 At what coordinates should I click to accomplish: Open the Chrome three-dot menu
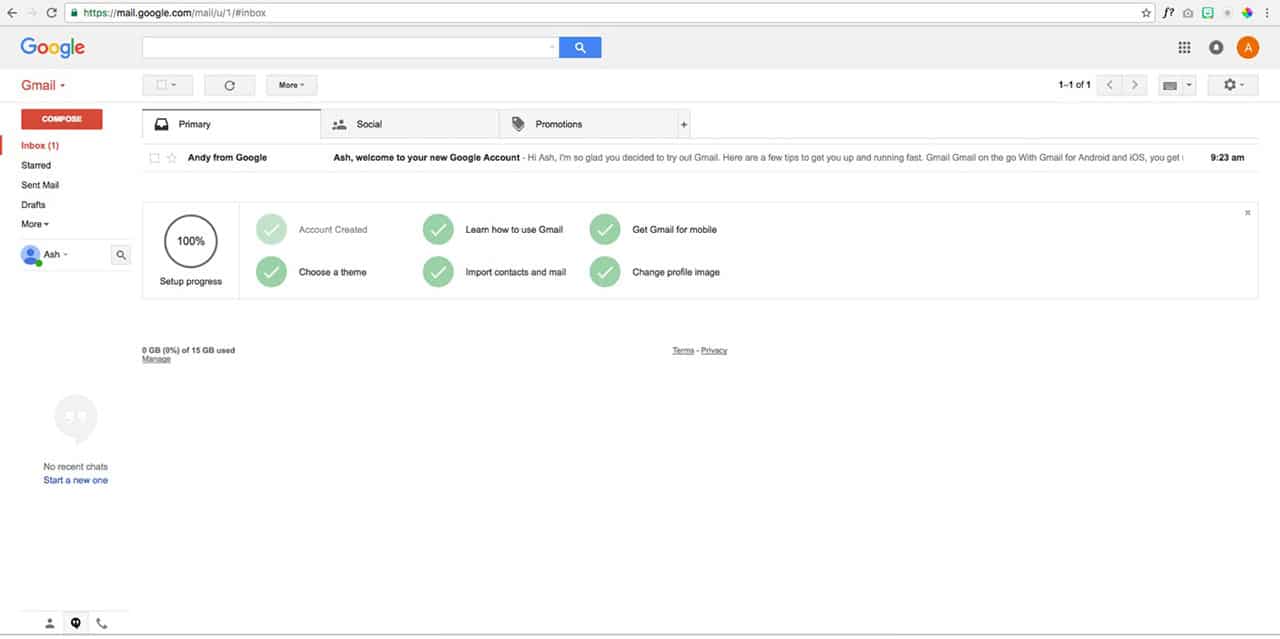[1267, 13]
